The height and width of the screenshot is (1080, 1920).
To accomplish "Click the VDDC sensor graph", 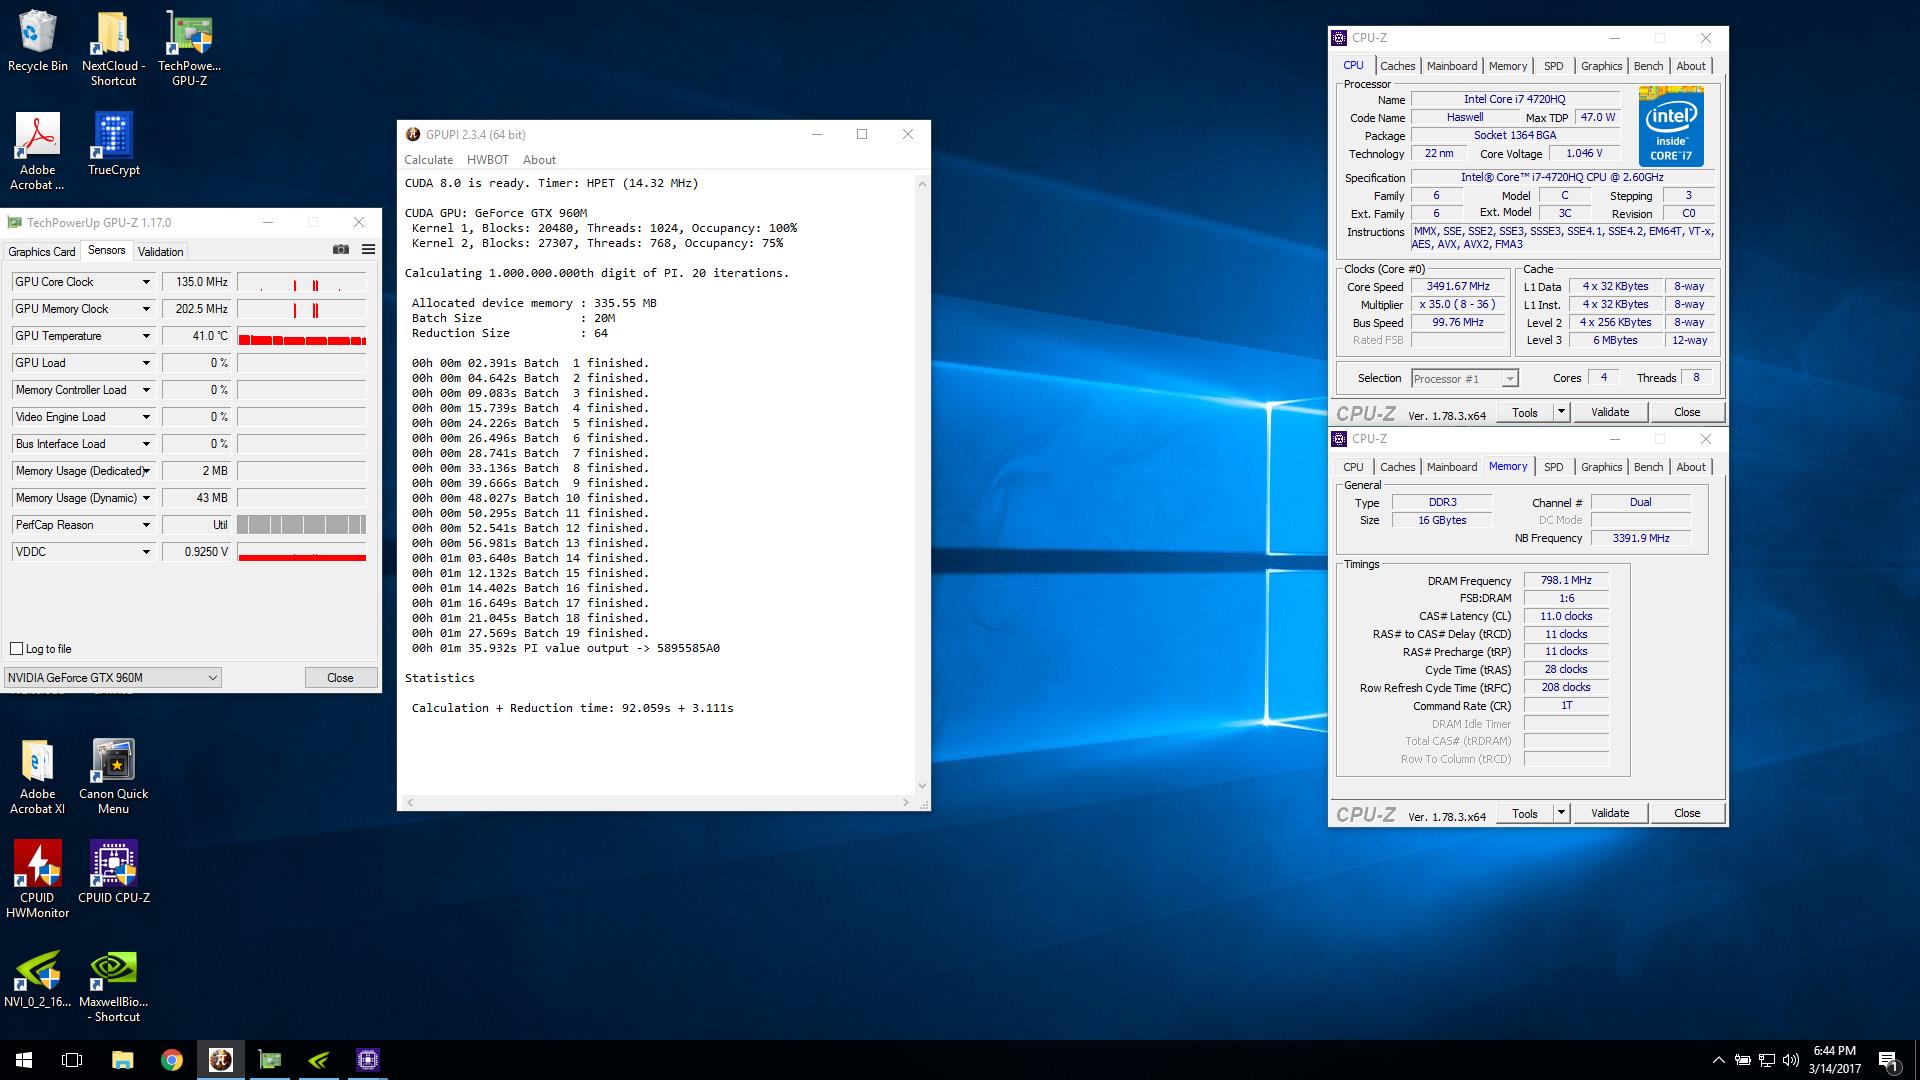I will coord(302,552).
